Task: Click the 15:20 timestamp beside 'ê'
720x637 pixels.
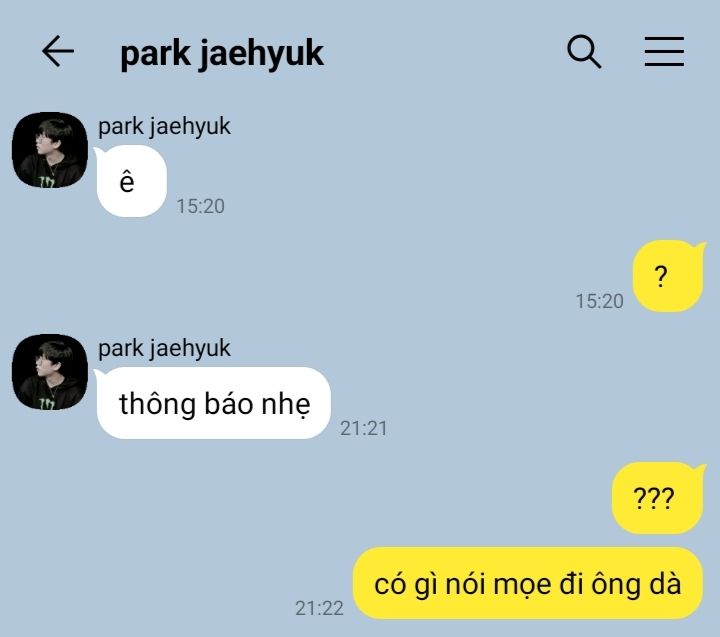Action: coord(201,206)
